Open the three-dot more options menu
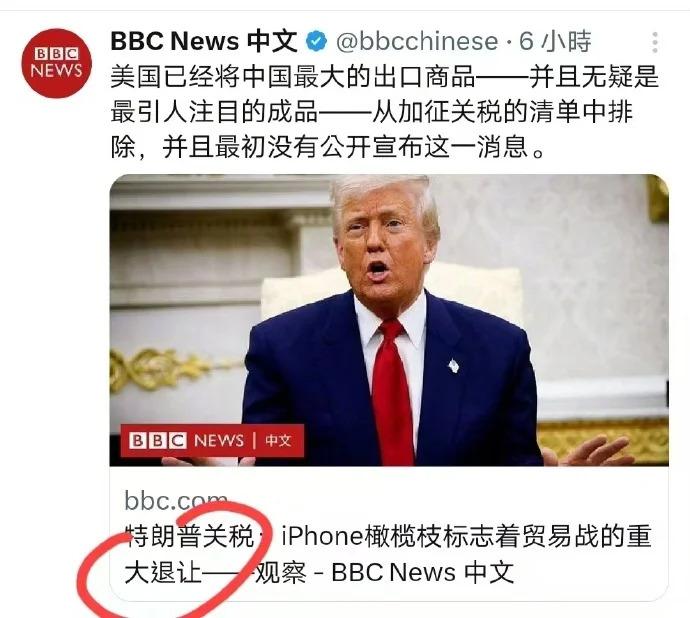690x618 pixels. (655, 43)
